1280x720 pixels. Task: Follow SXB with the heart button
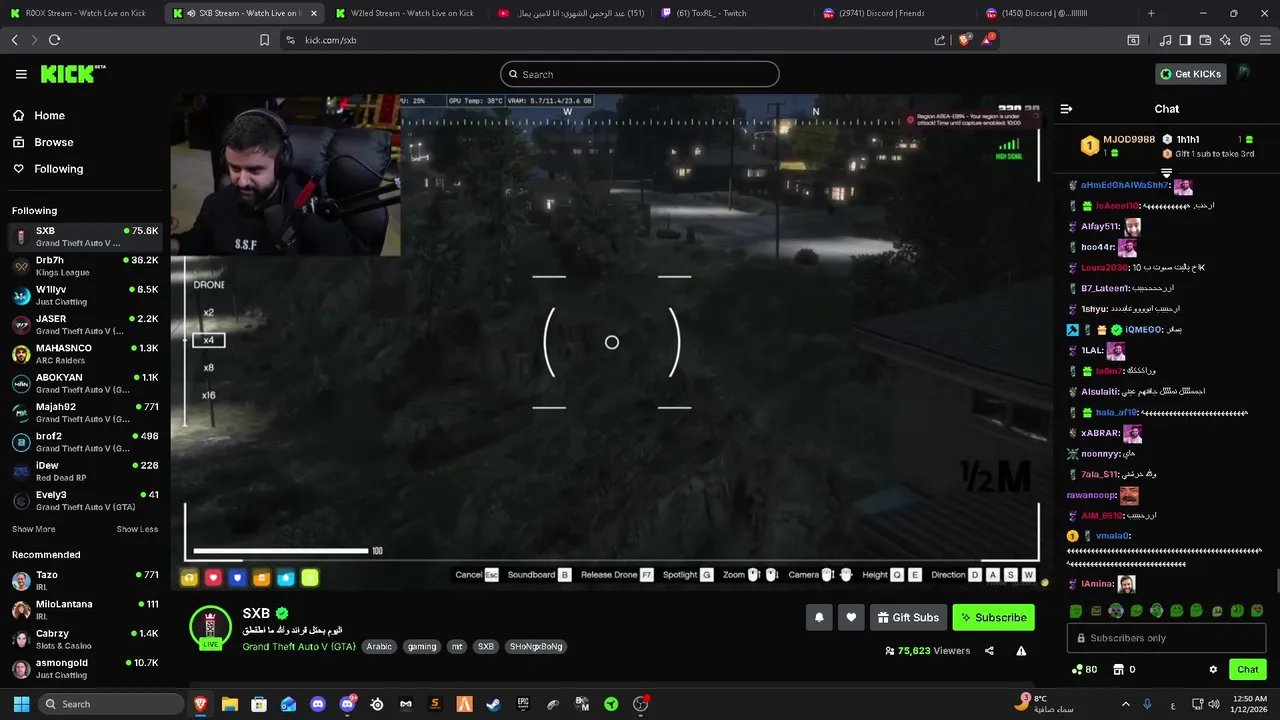tap(851, 618)
